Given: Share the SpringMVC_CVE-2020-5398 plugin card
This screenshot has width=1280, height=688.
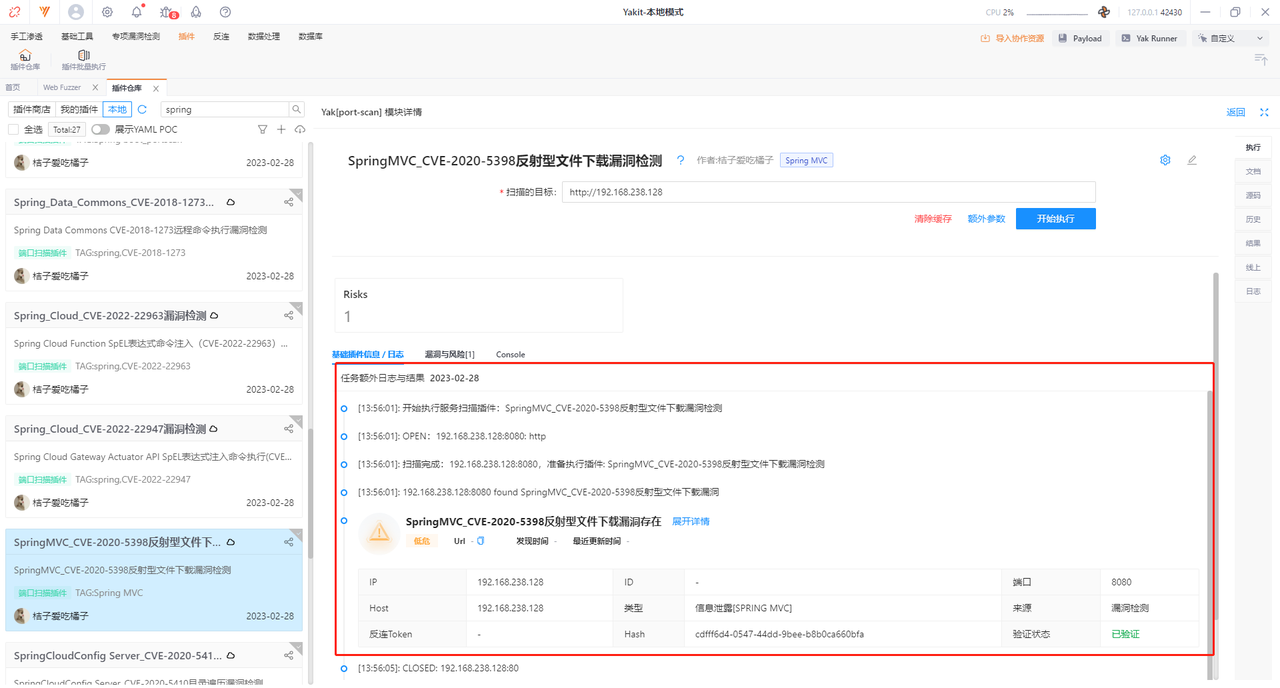Looking at the screenshot, I should click(289, 542).
